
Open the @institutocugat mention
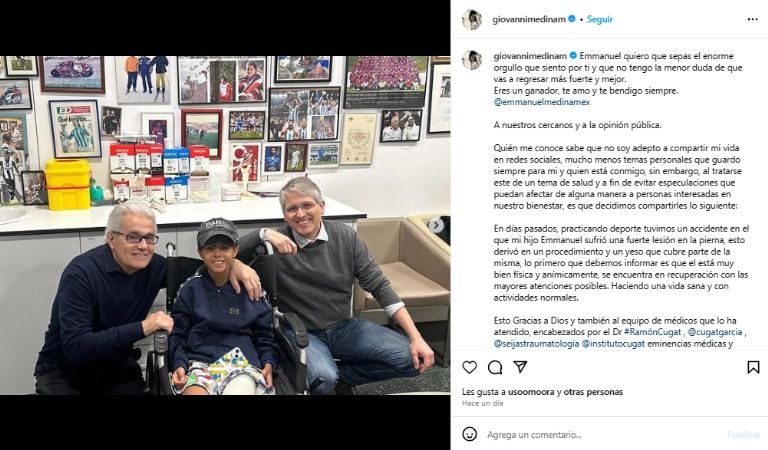pyautogui.click(x=613, y=344)
